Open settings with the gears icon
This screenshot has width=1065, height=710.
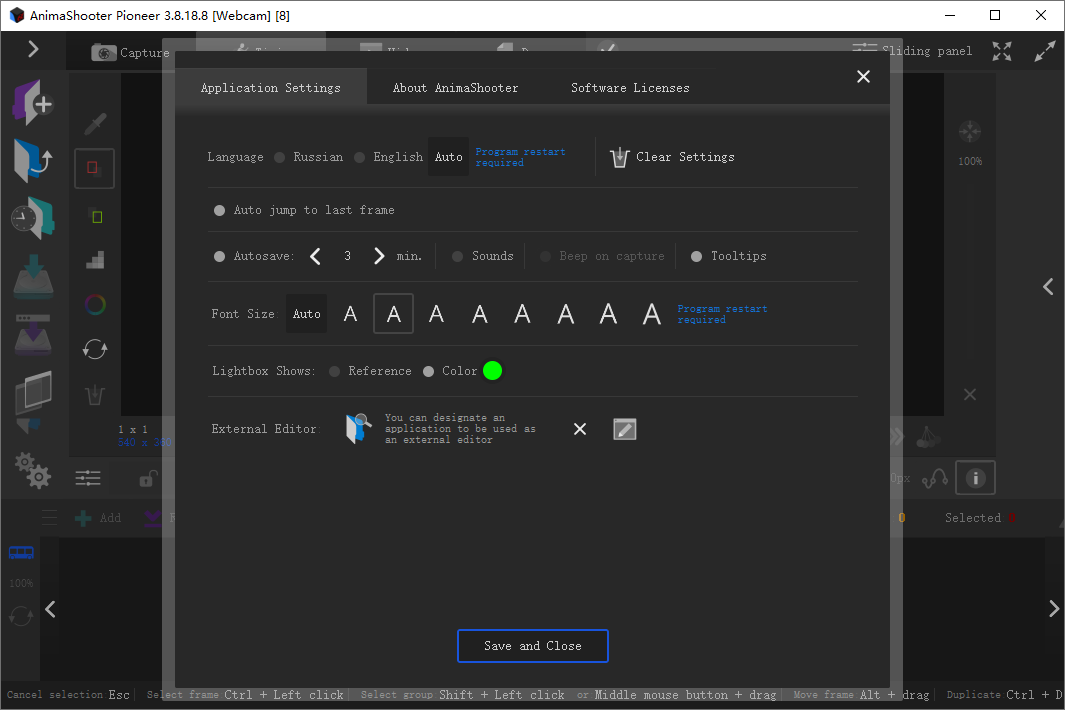[x=33, y=470]
